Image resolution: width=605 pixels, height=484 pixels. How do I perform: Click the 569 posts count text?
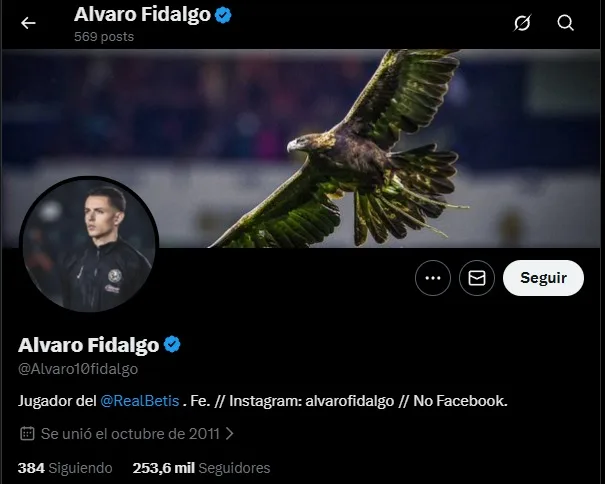click(x=104, y=37)
